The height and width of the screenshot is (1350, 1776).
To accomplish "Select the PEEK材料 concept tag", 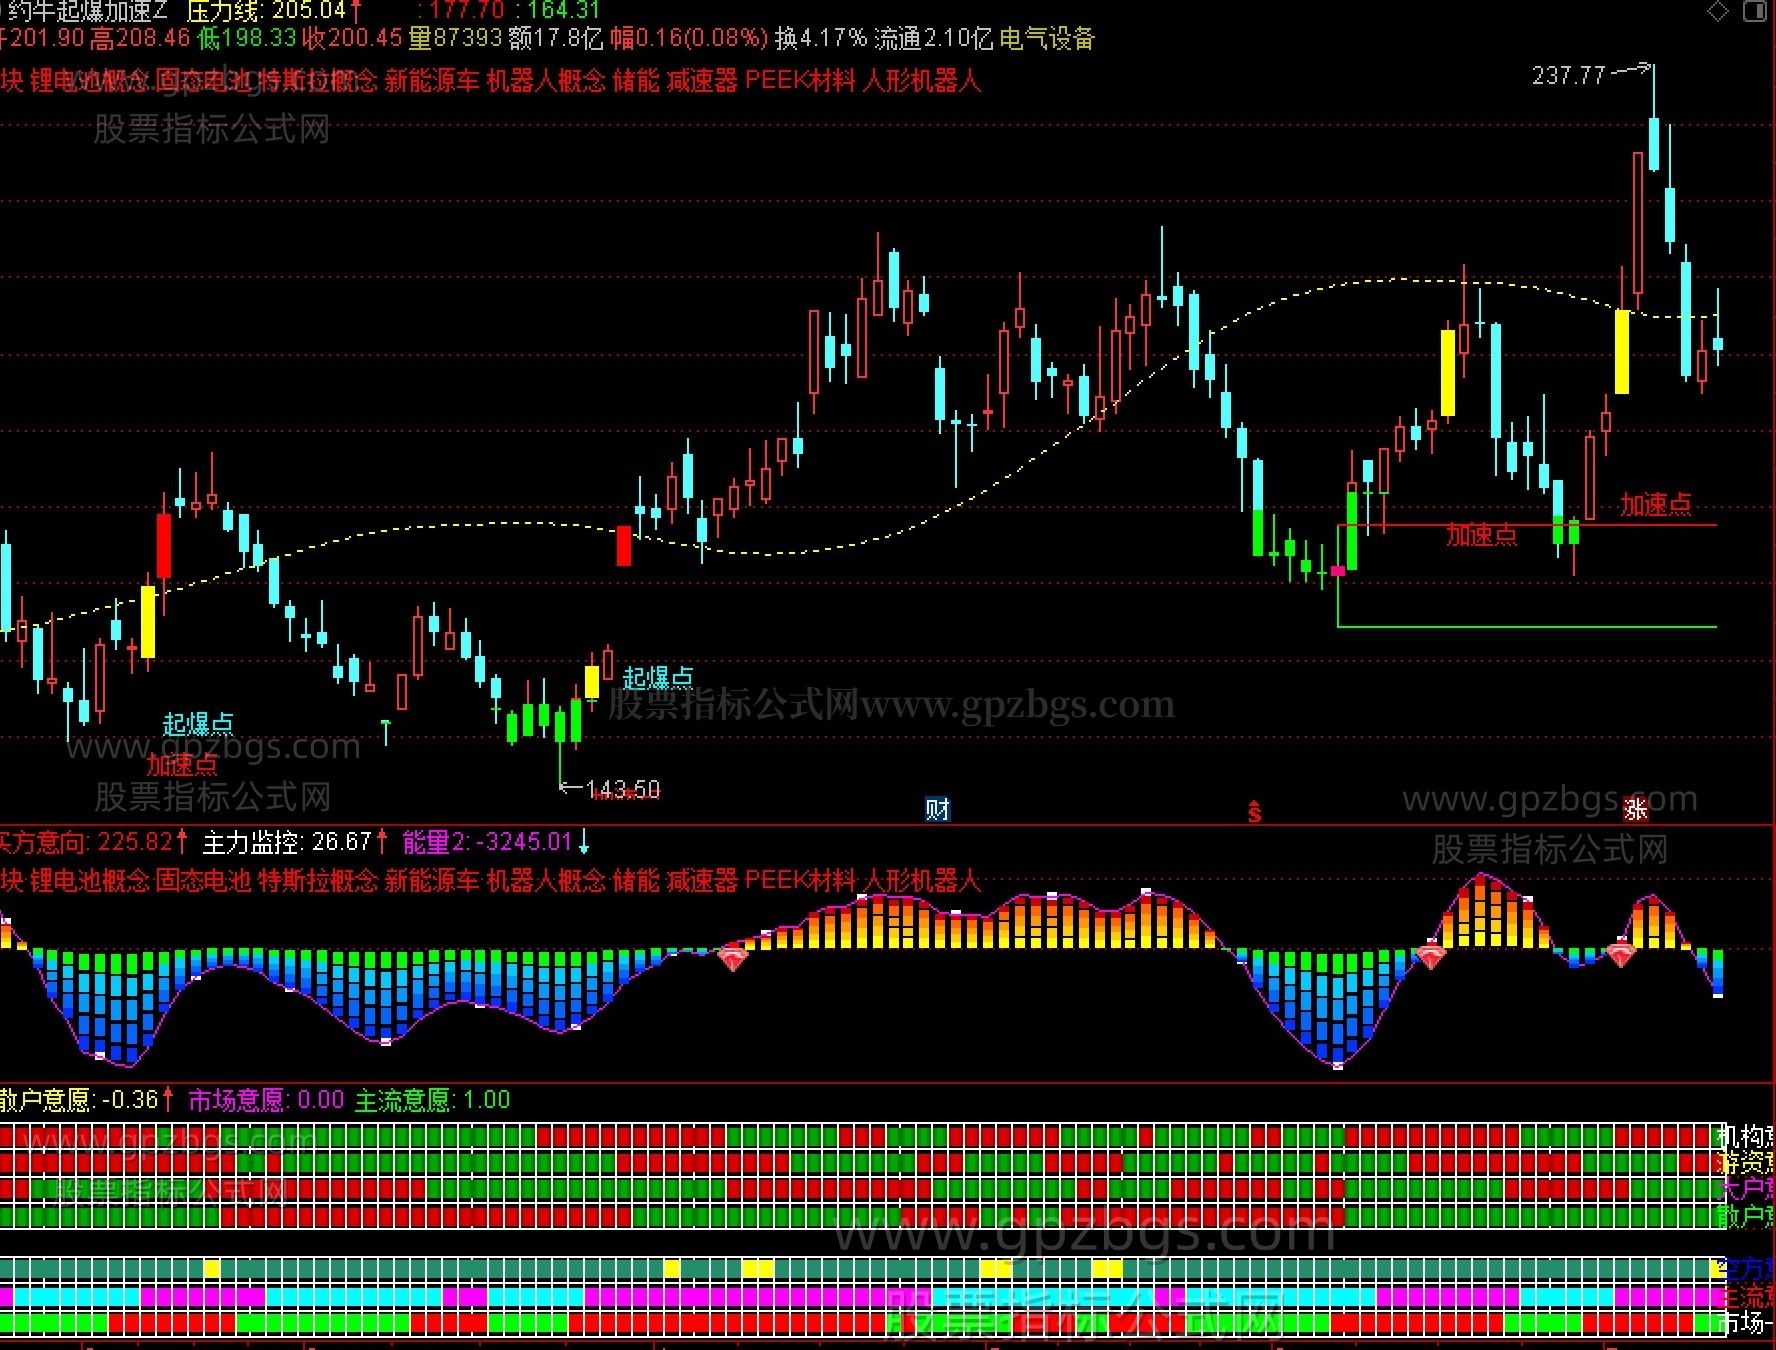I will click(x=800, y=80).
